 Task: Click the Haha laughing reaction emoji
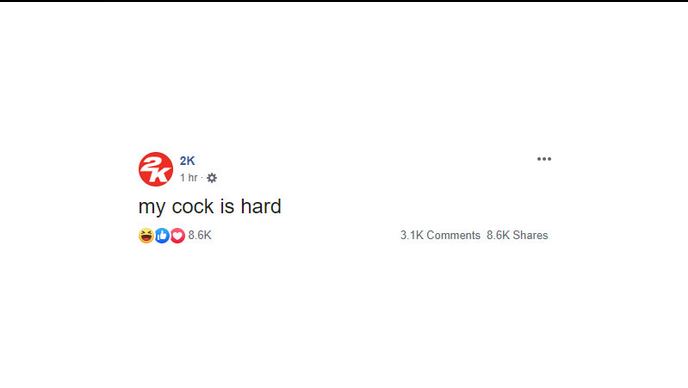click(146, 236)
